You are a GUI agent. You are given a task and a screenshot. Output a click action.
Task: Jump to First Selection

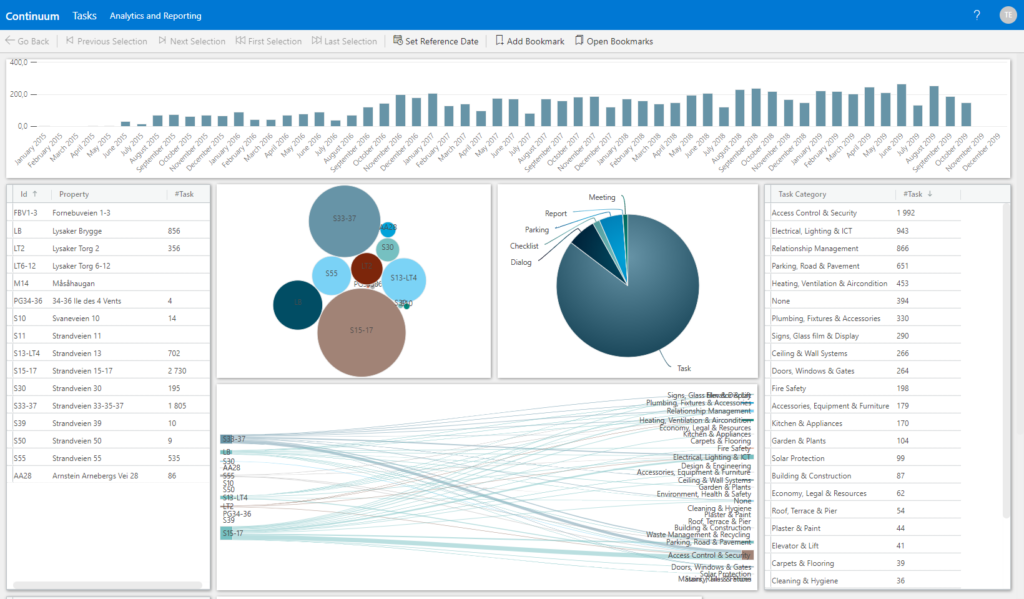pyautogui.click(x=268, y=41)
